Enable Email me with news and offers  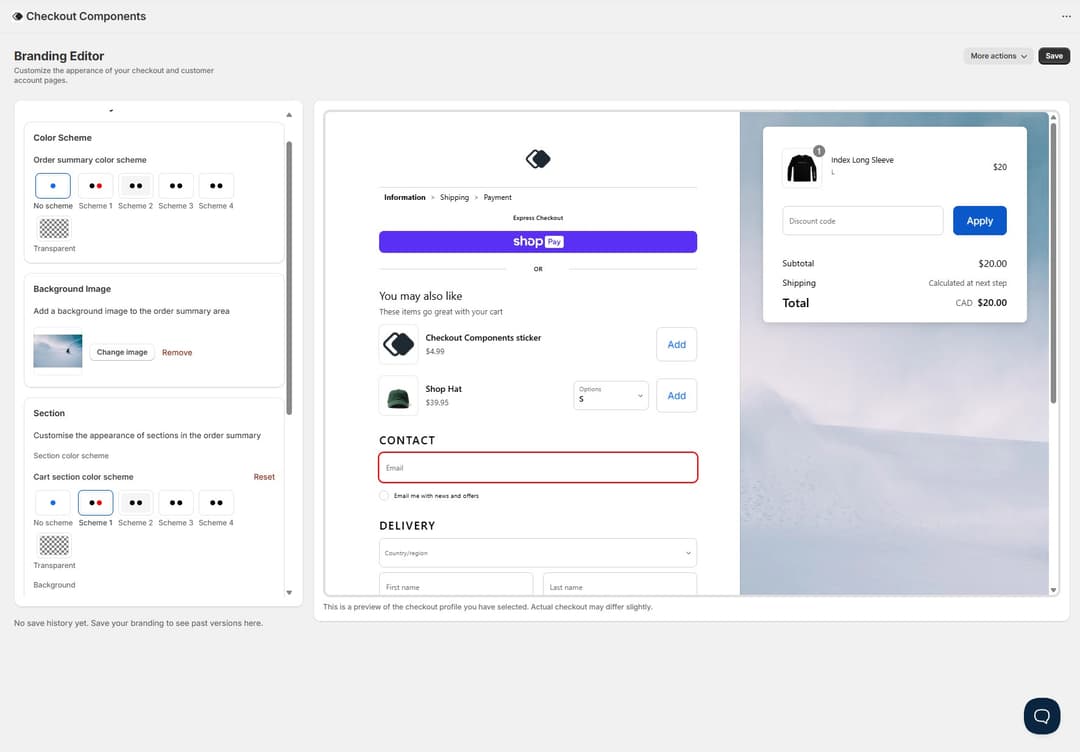(383, 495)
